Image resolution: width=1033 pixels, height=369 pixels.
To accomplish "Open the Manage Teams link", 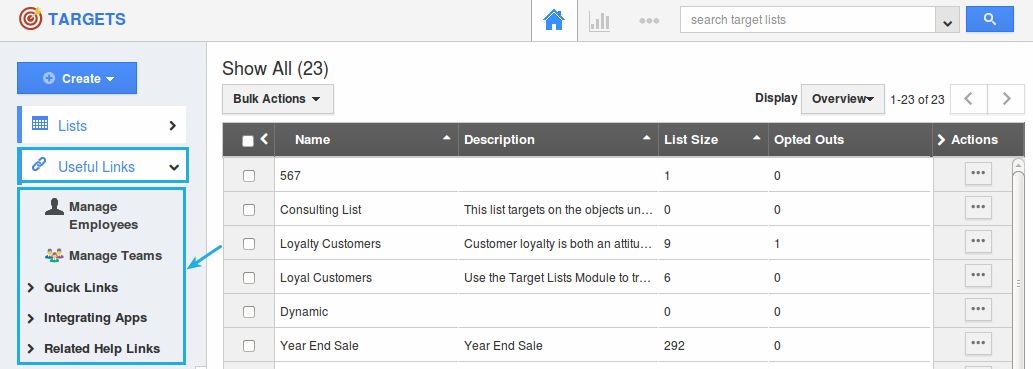I will pyautogui.click(x=115, y=256).
